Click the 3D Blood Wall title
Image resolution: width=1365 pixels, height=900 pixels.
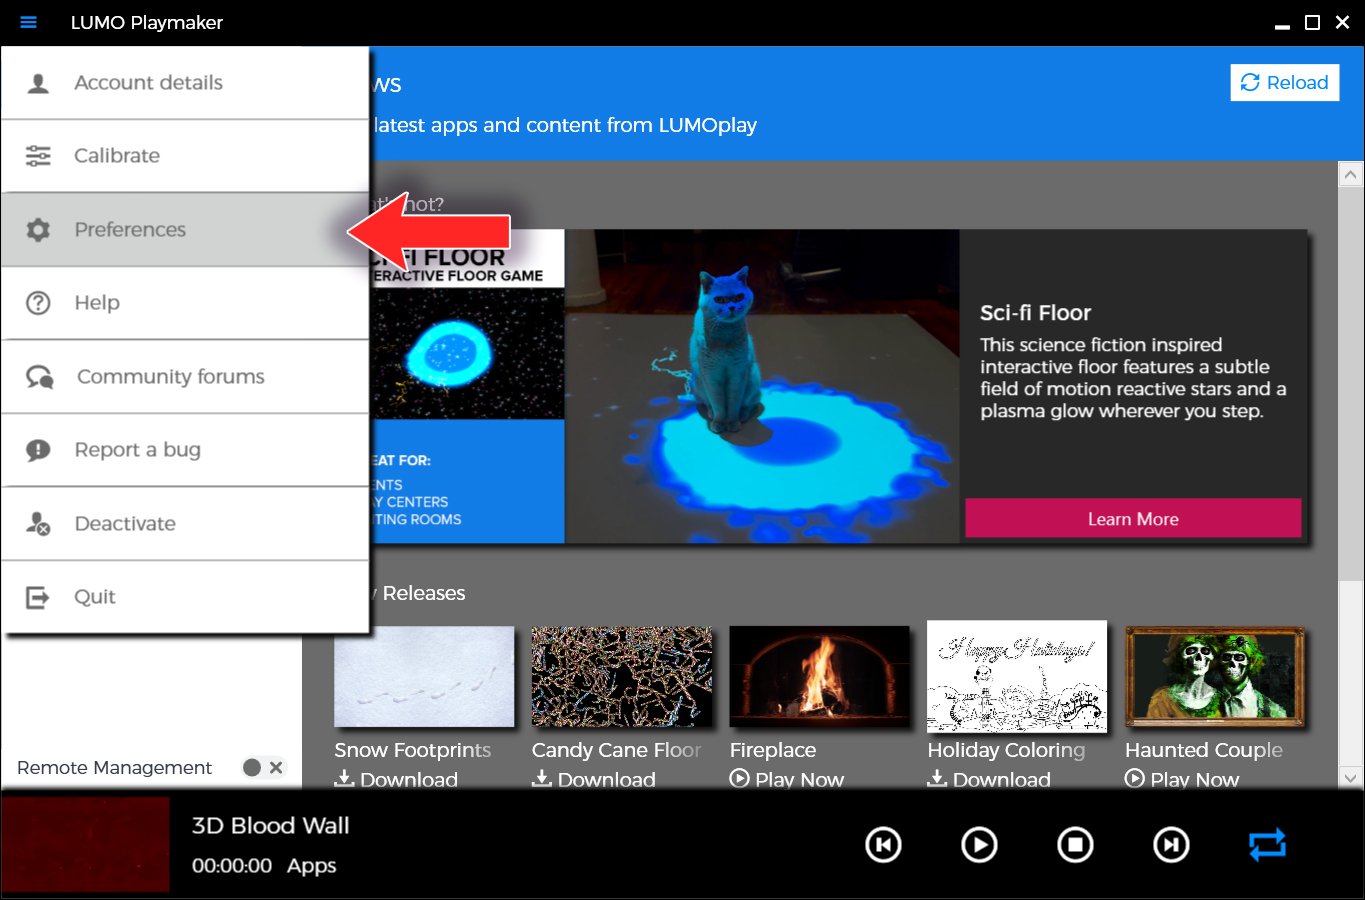click(270, 826)
